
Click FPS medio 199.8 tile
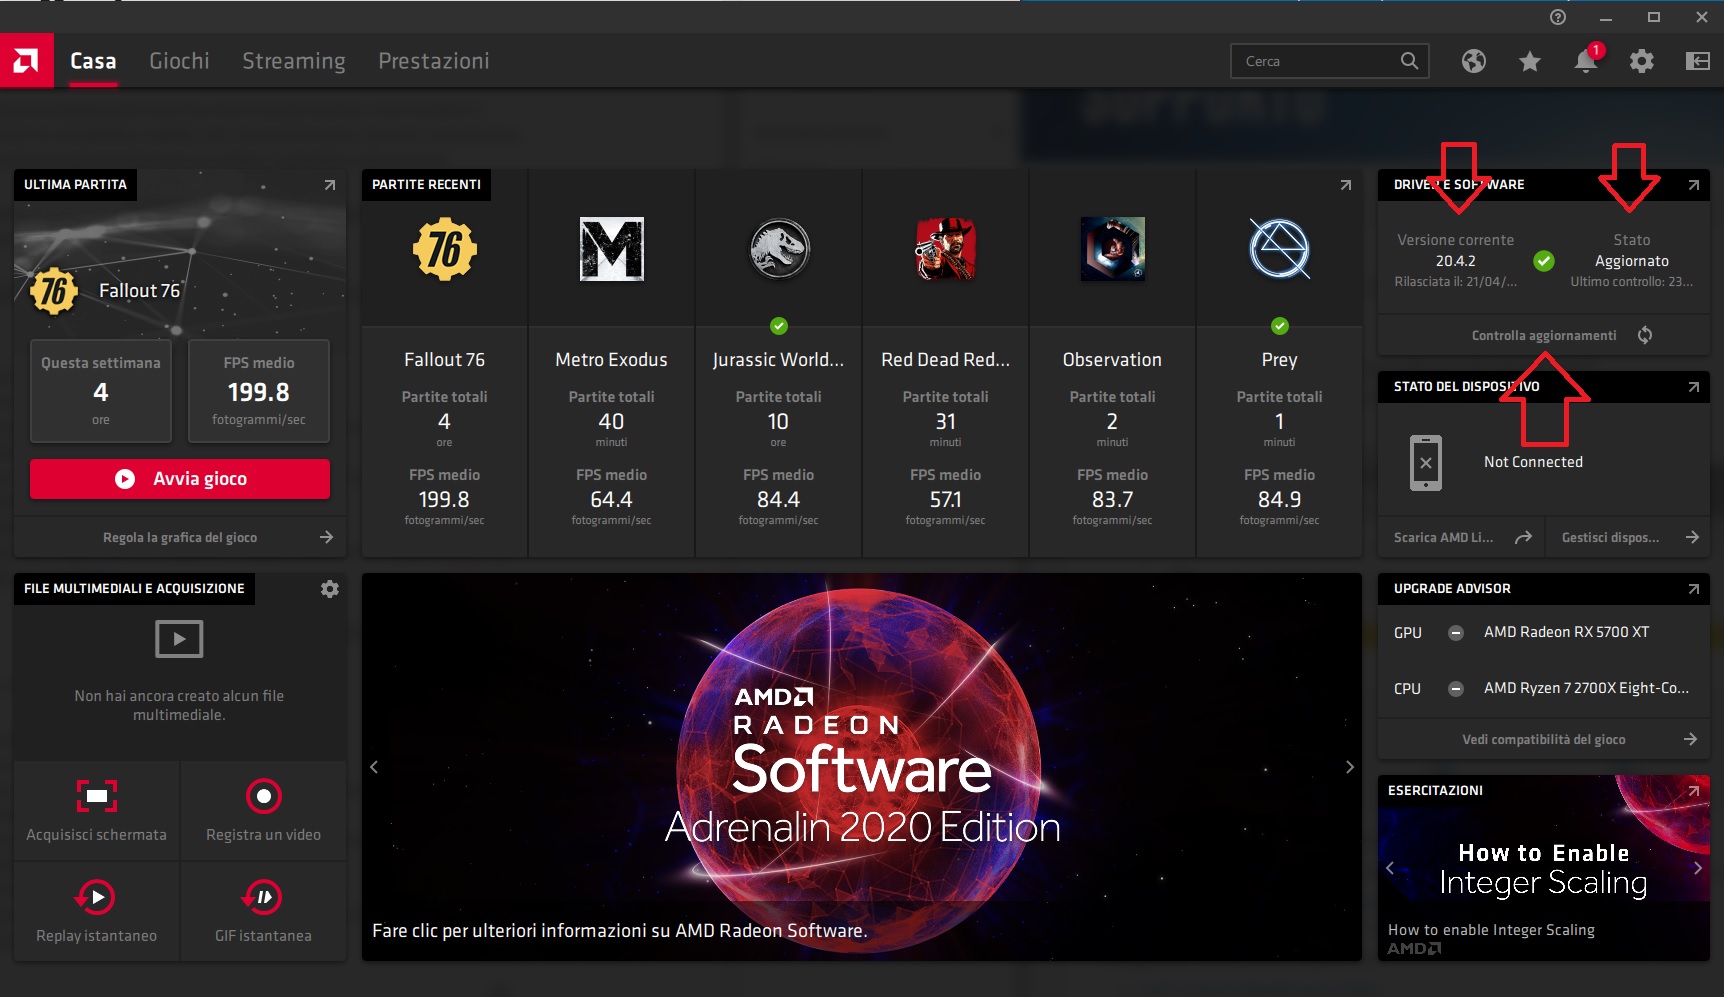259,391
